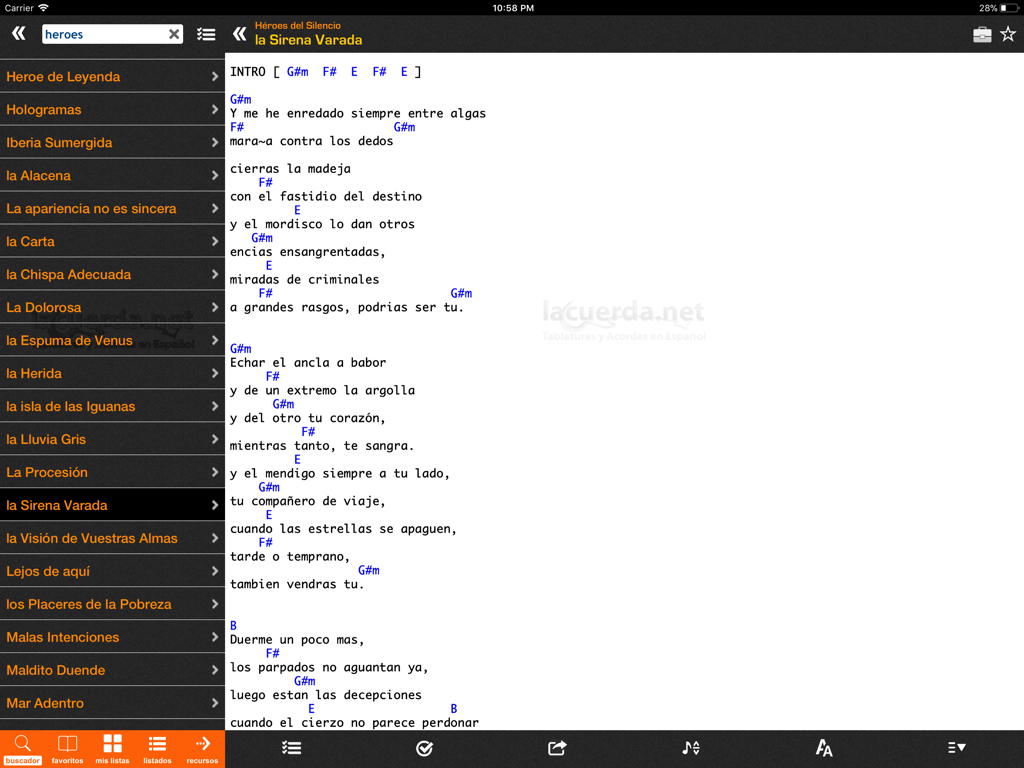Open the briefcase tools icon
1024x768 pixels.
tap(982, 34)
